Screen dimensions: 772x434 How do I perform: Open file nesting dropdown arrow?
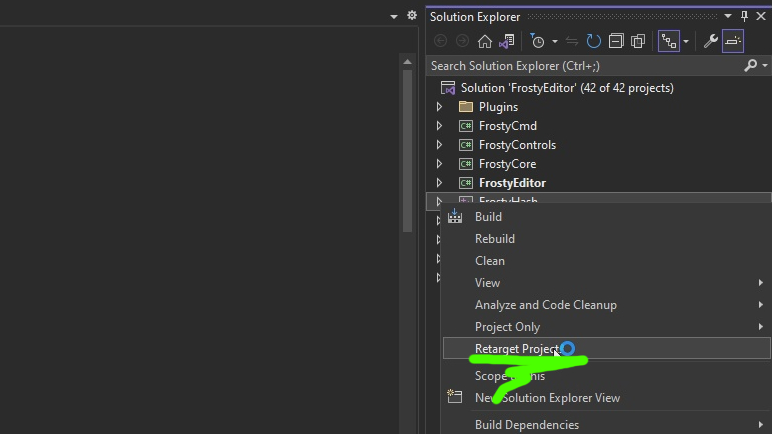coord(686,41)
